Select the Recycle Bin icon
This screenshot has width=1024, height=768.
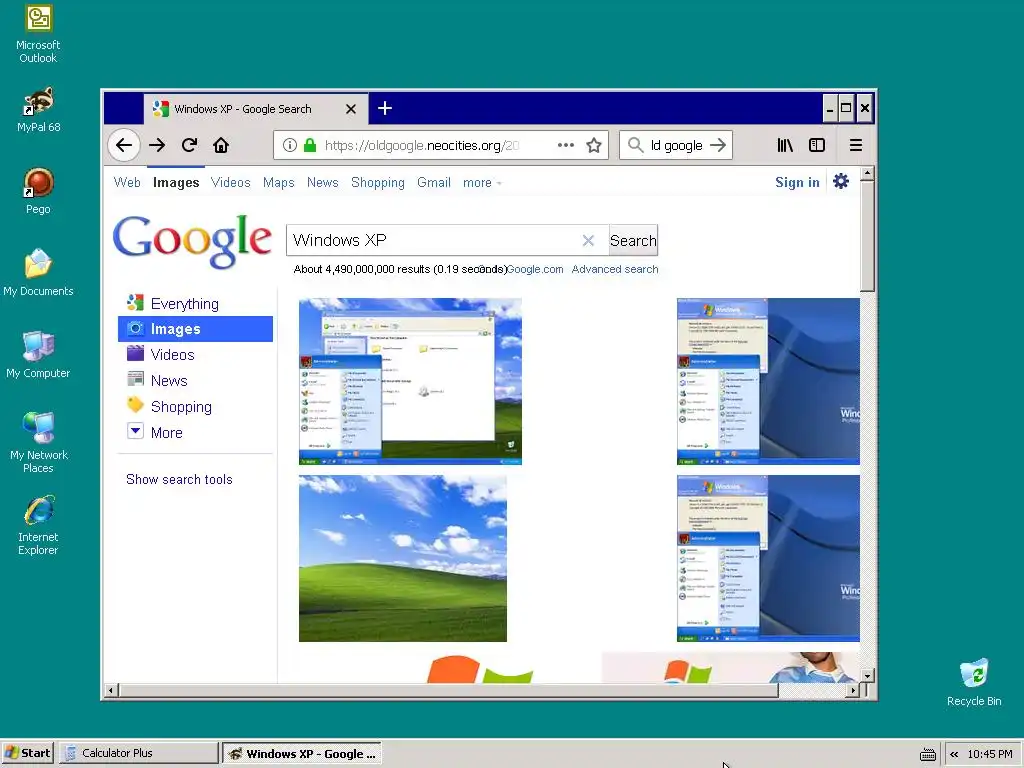click(x=974, y=682)
